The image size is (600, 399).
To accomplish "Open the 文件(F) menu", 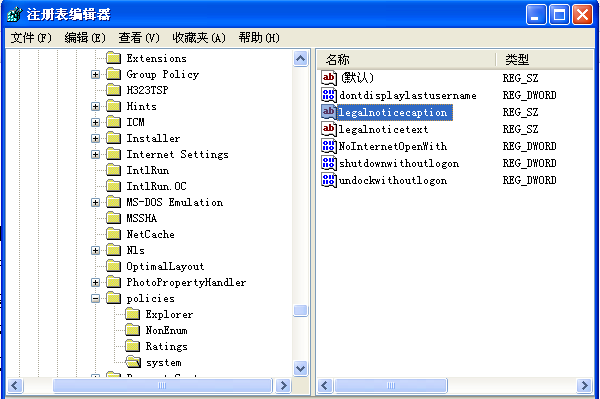I will coord(31,37).
